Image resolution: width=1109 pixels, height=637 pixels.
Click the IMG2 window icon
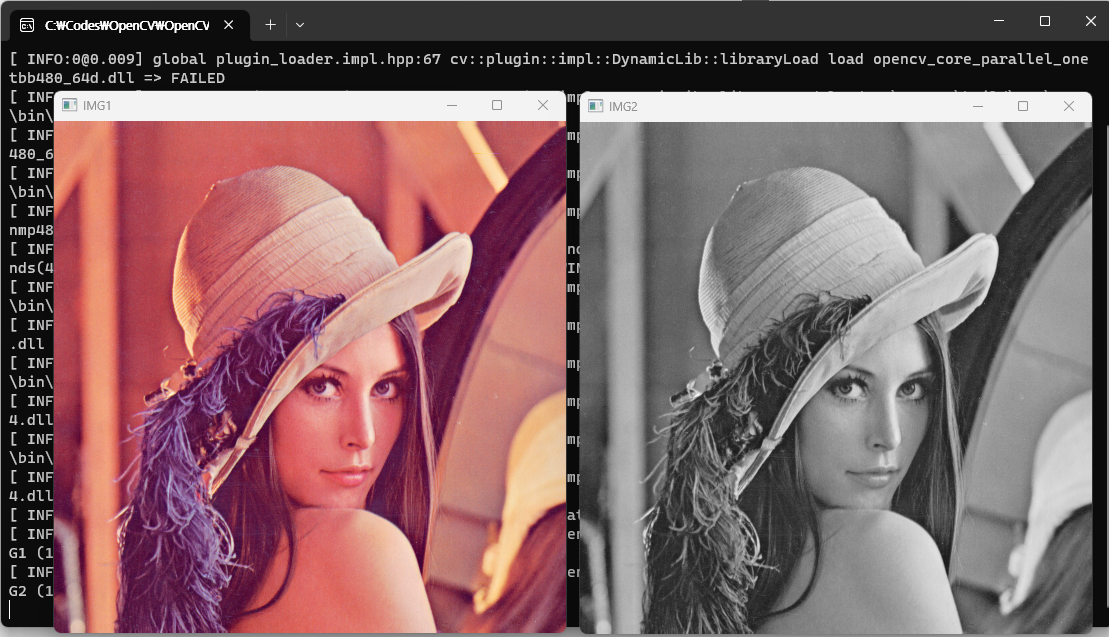596,106
